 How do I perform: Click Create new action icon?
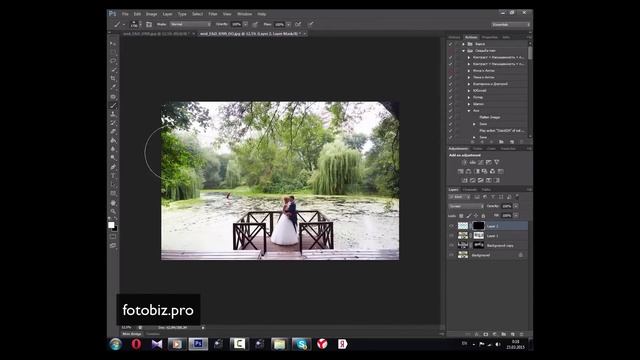coord(512,142)
